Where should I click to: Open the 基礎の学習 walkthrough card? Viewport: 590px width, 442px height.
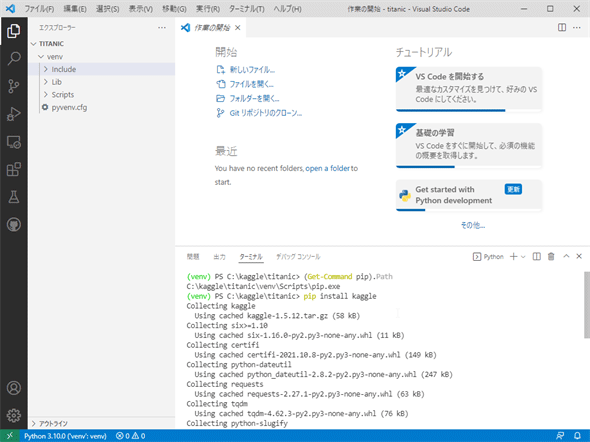coord(469,145)
